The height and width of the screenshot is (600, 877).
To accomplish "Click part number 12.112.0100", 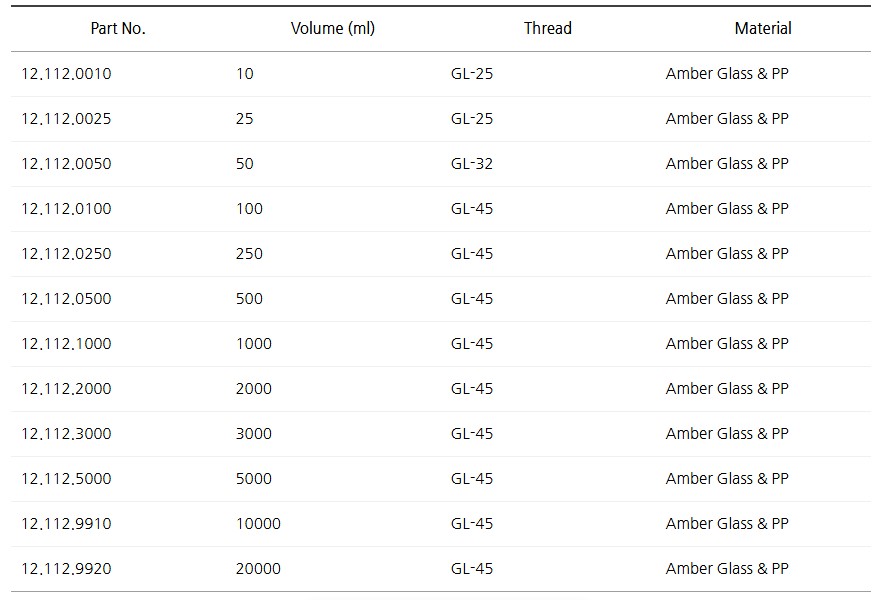I will click(66, 209).
